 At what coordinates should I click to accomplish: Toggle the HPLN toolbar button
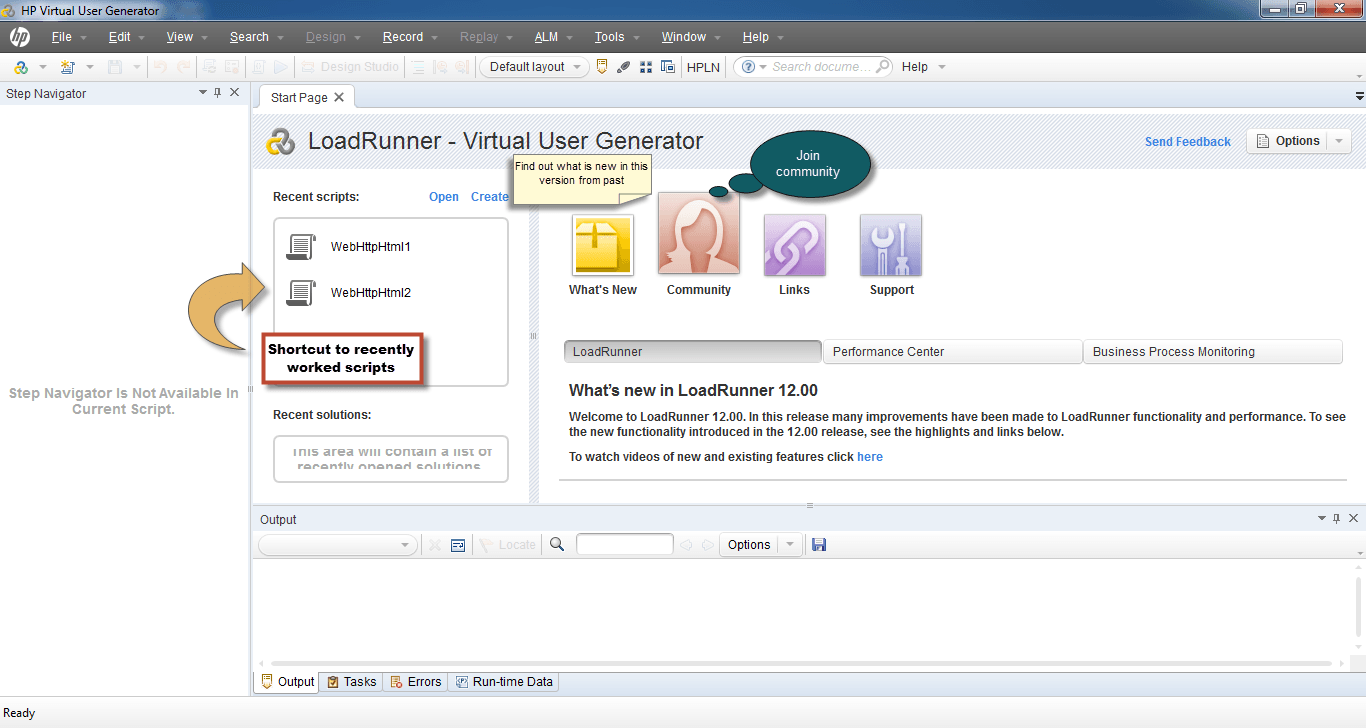703,67
